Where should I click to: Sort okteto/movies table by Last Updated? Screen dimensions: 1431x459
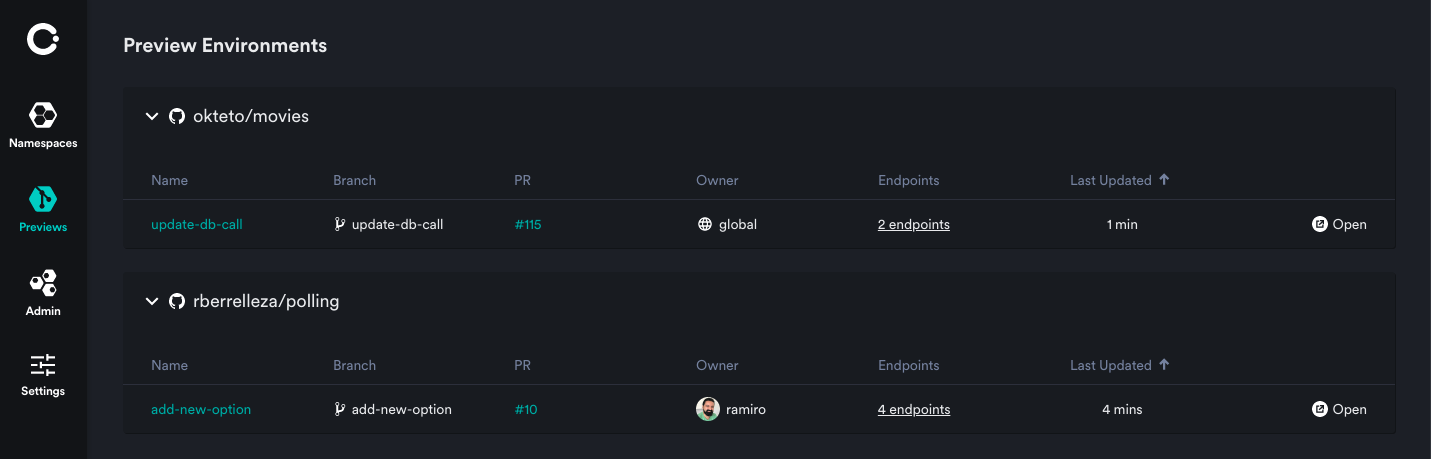point(1119,180)
